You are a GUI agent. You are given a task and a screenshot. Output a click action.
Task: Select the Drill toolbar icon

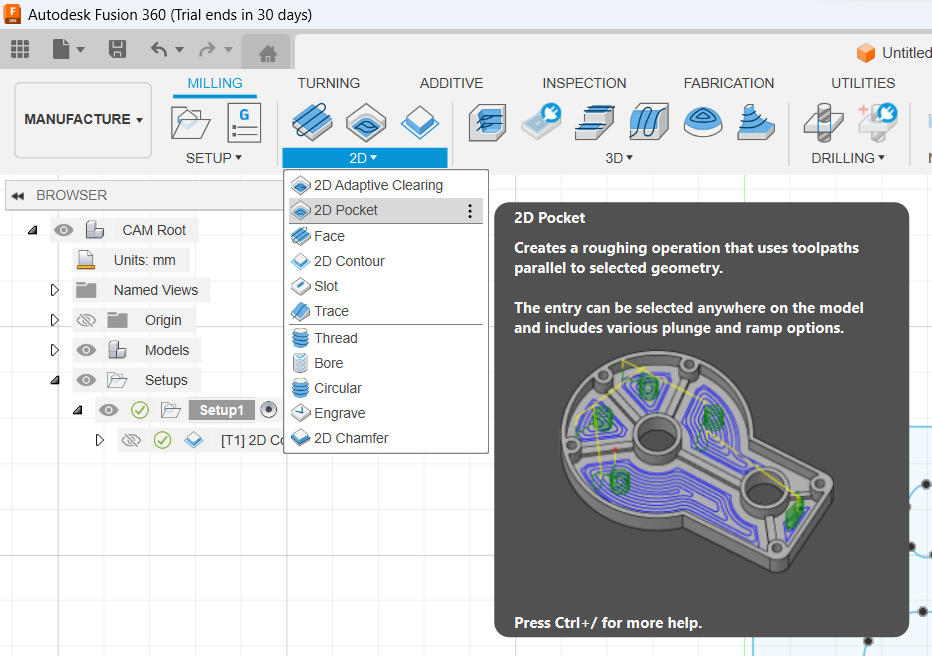pos(824,122)
